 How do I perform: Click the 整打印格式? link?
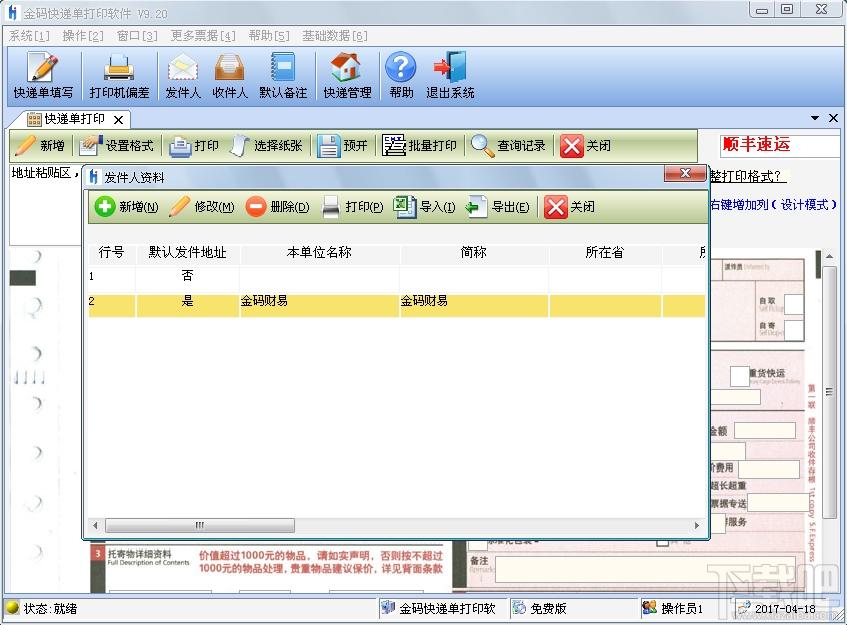(746, 177)
